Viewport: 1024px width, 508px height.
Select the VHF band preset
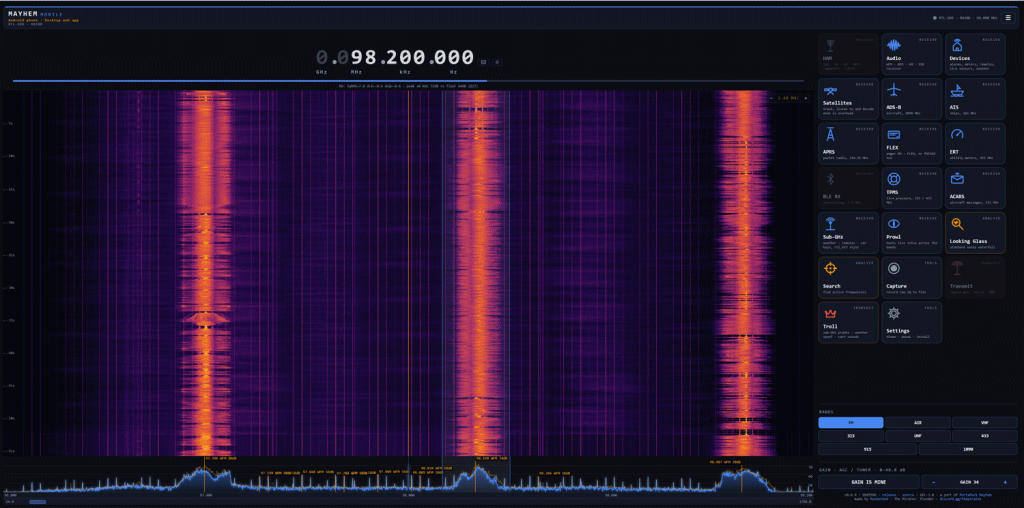pyautogui.click(x=985, y=422)
